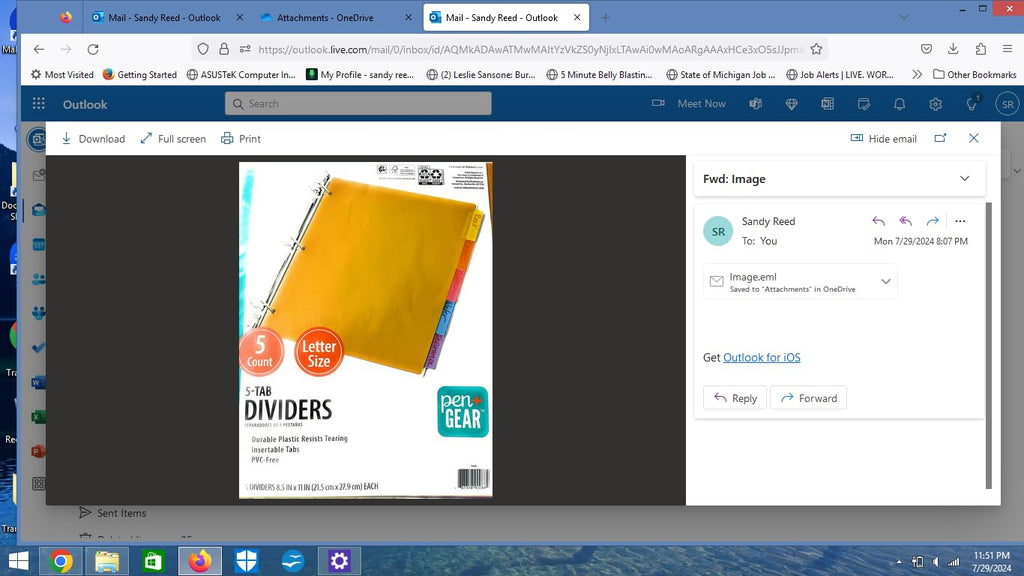Image resolution: width=1024 pixels, height=576 pixels.
Task: Click the Reply button below the email
Action: 735,398
